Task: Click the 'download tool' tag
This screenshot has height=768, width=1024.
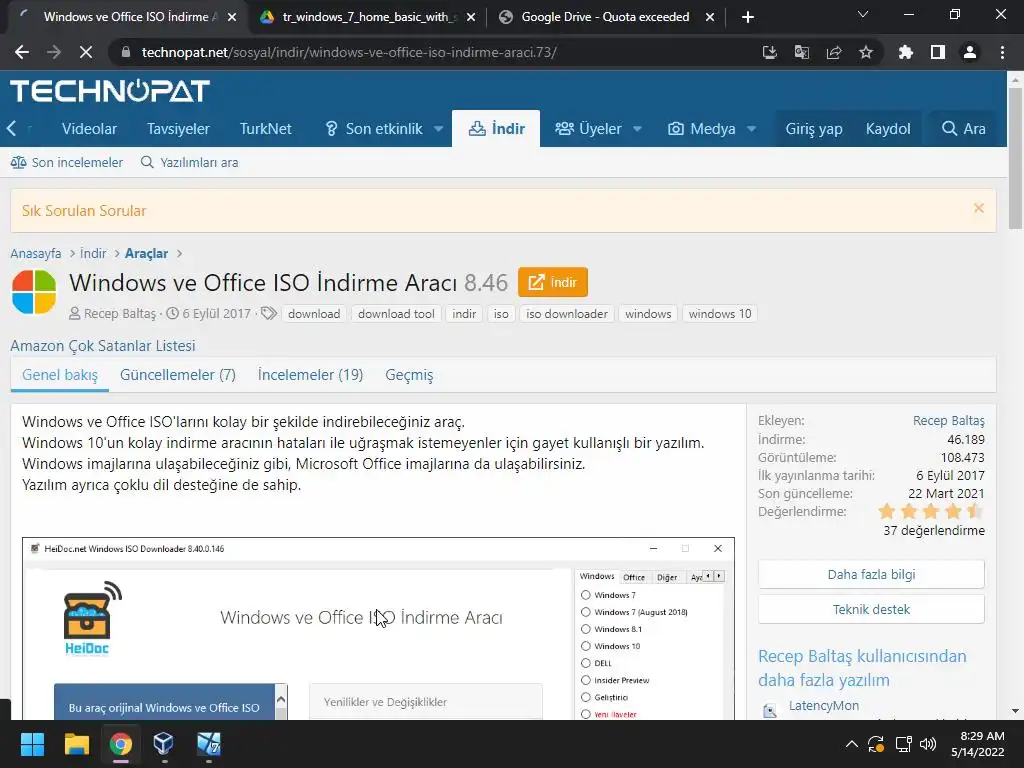Action: (396, 314)
